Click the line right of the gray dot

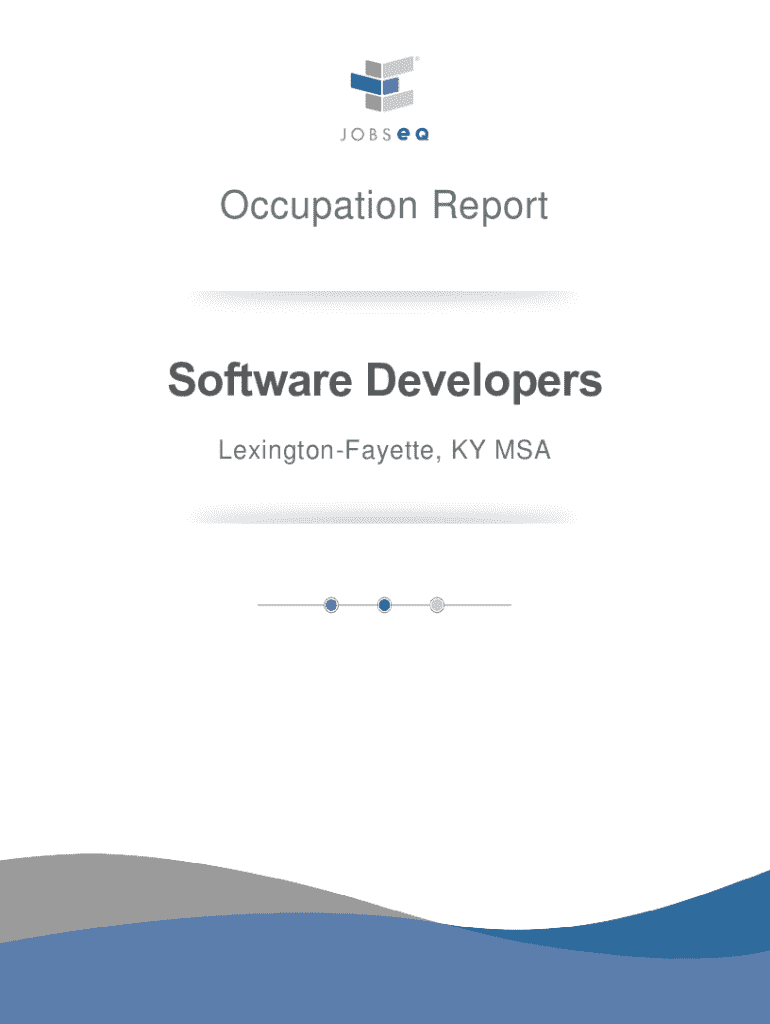pyautogui.click(x=478, y=605)
